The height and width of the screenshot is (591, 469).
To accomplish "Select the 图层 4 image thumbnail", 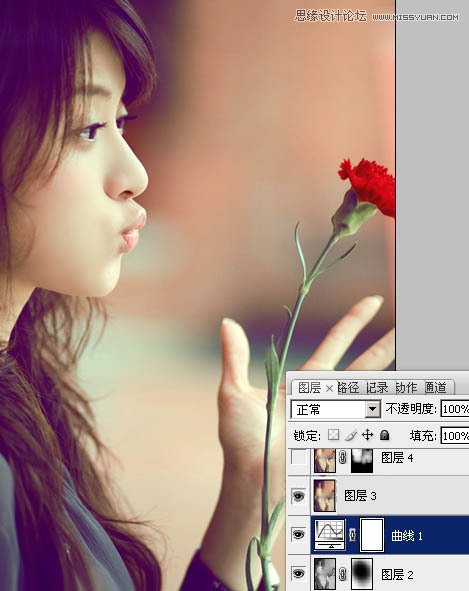I will (325, 461).
